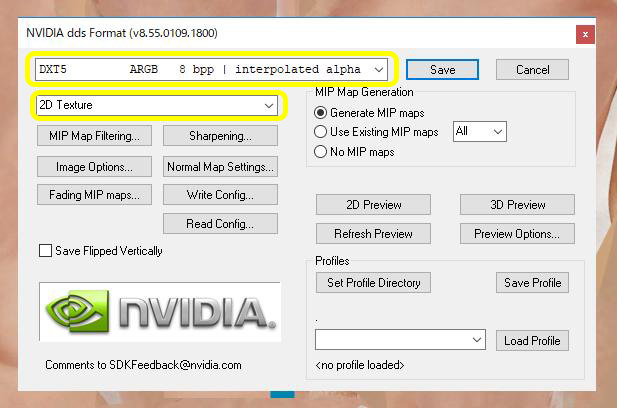Click Load Profile button
This screenshot has width=617, height=408.
[x=532, y=340]
